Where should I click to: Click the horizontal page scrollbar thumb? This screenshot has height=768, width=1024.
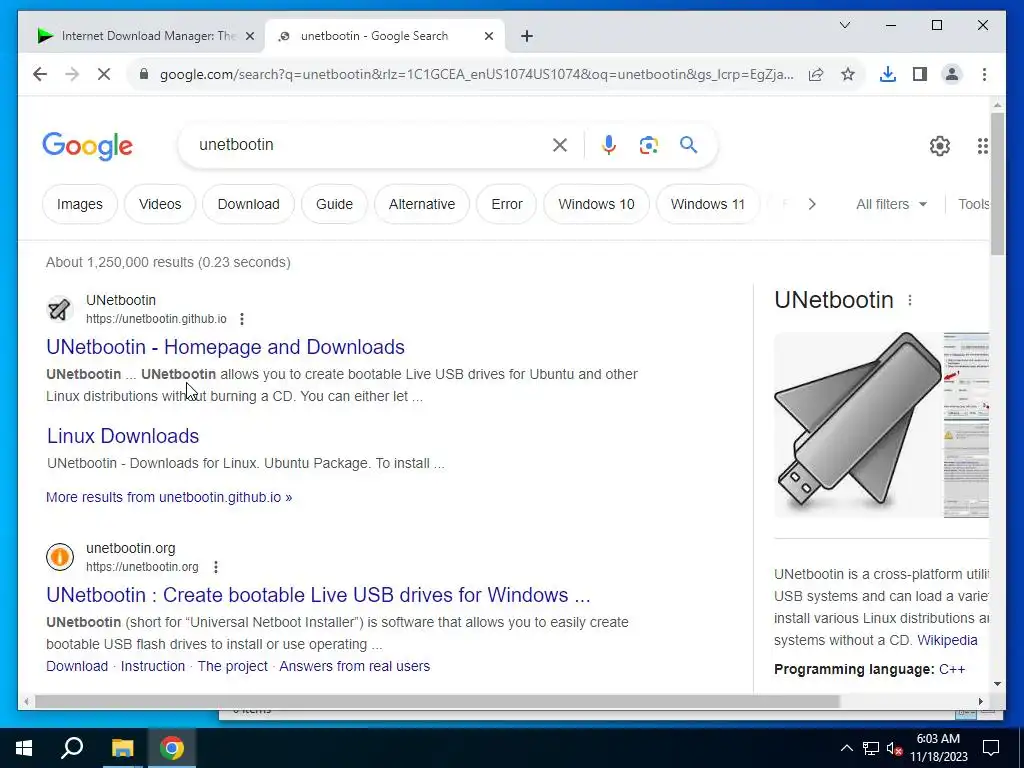tap(437, 701)
